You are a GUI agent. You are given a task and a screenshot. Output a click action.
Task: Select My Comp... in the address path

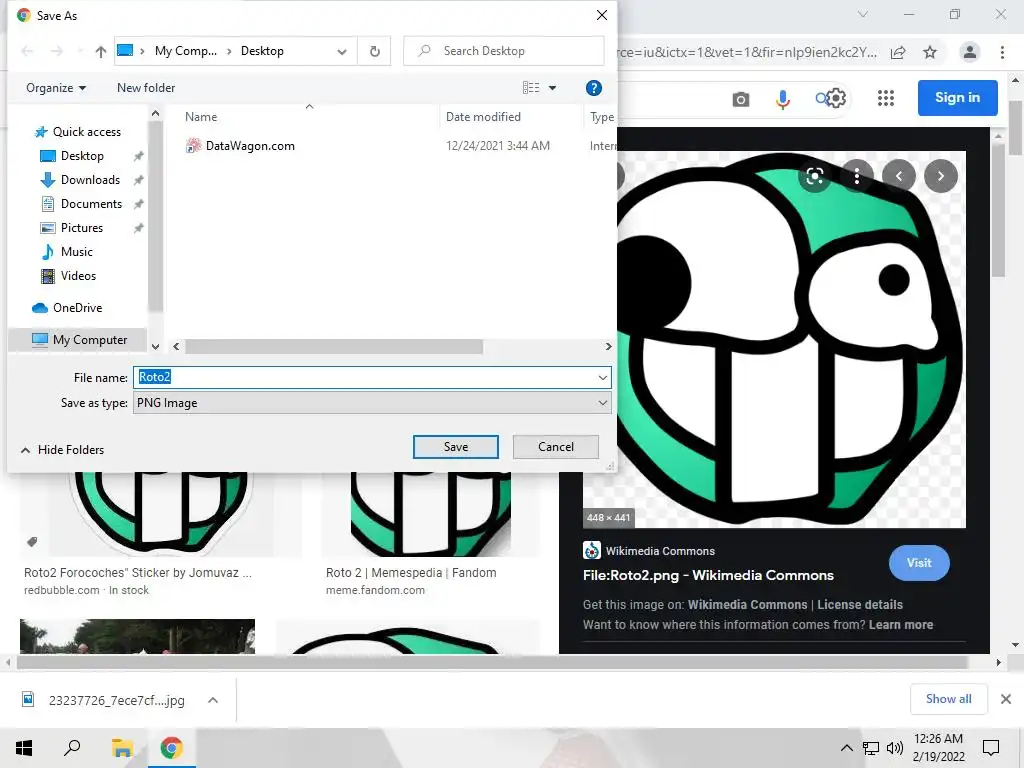(x=185, y=51)
